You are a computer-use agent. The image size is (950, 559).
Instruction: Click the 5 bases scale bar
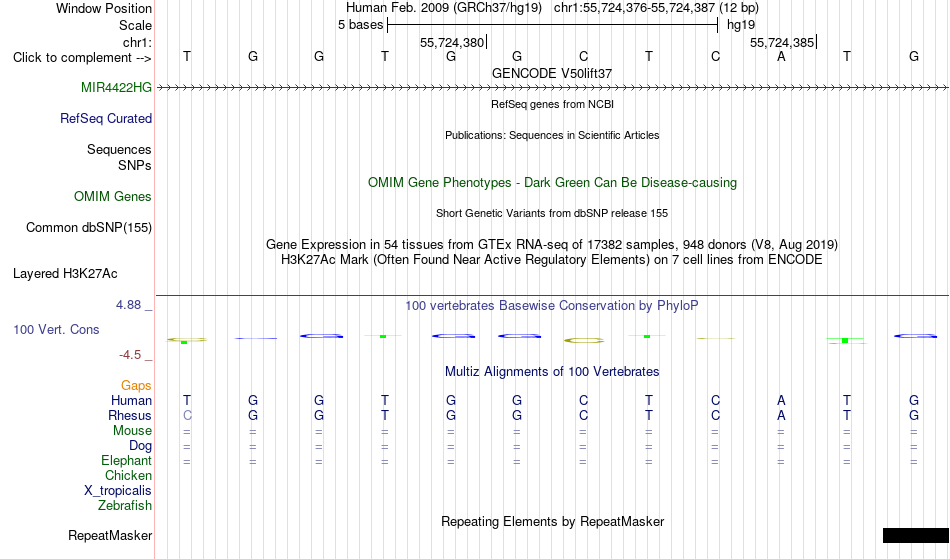[553, 25]
